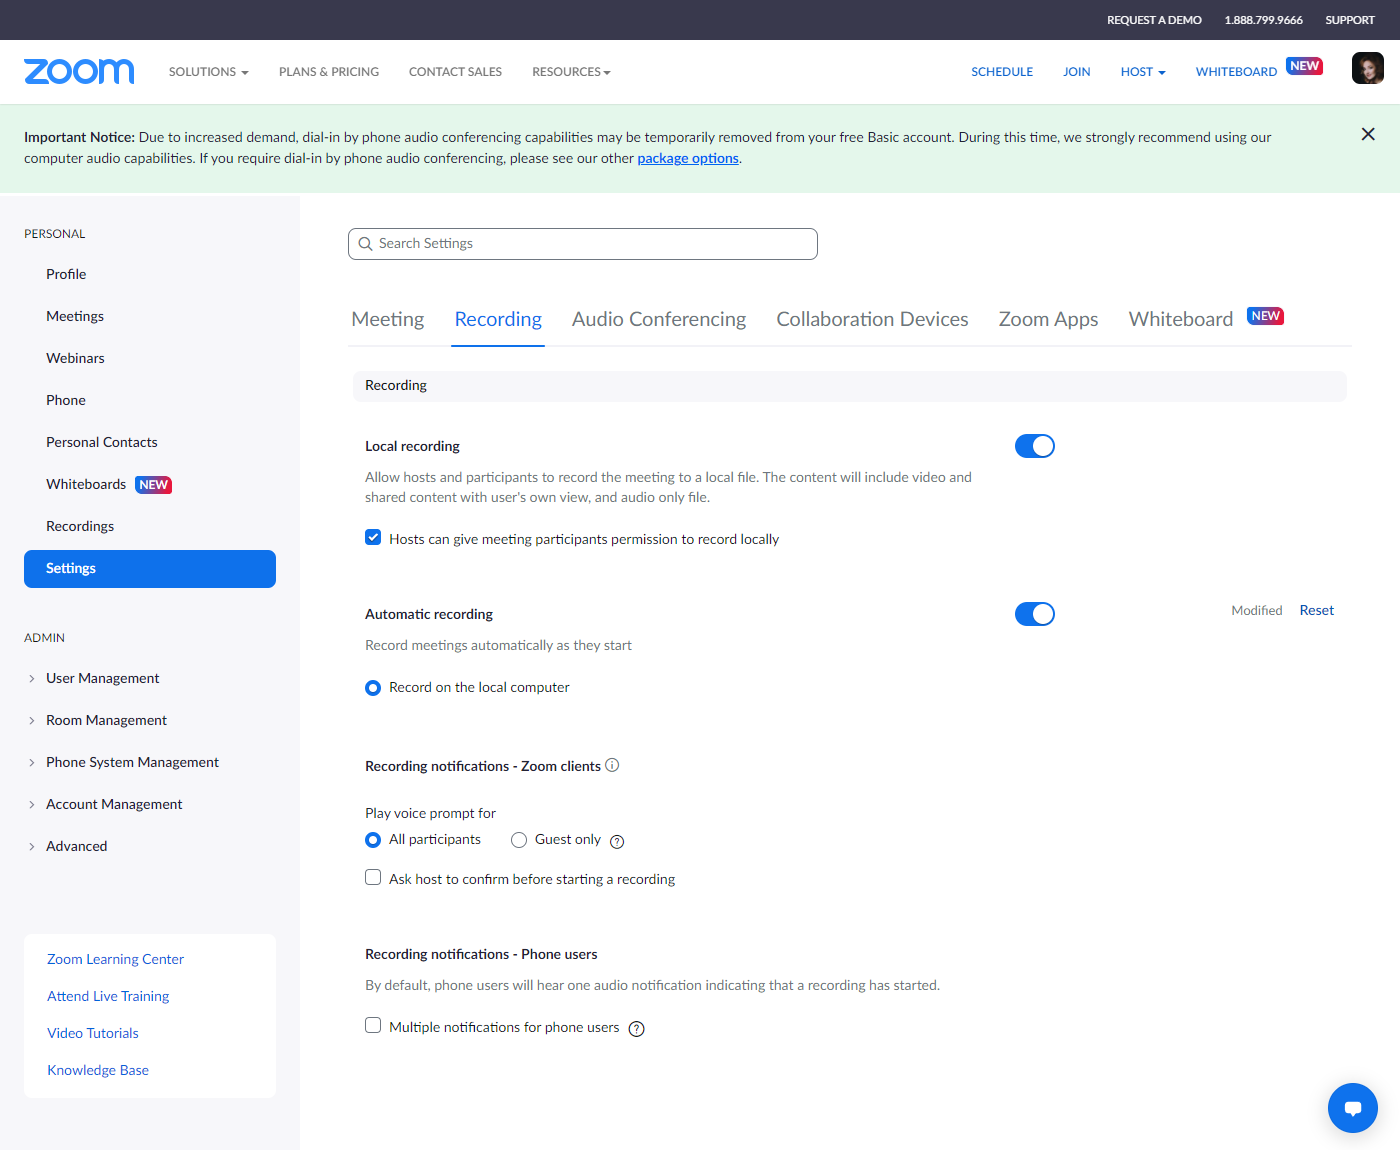Focus the Search Settings field

click(x=583, y=244)
